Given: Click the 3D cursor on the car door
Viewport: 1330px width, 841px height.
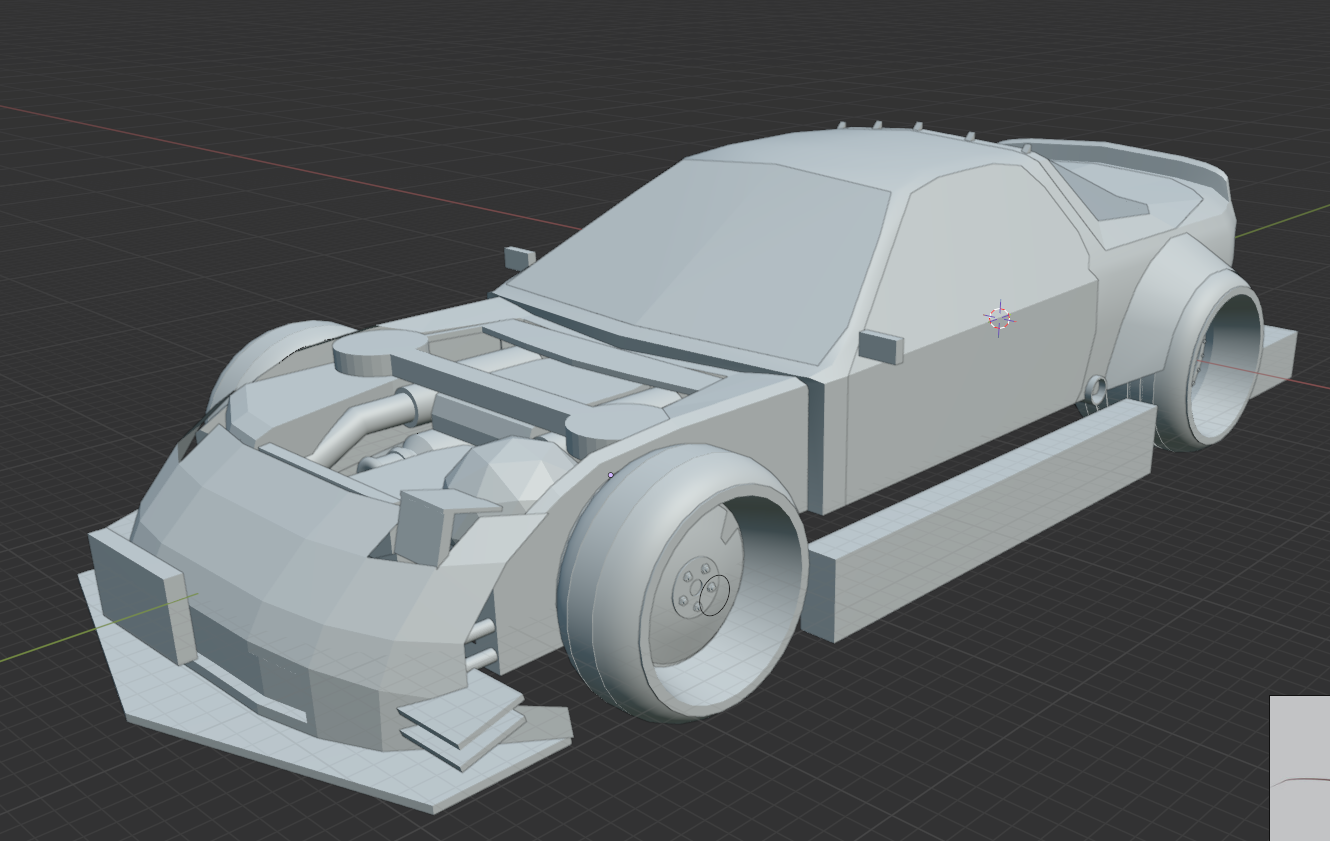Looking at the screenshot, I should [x=999, y=318].
